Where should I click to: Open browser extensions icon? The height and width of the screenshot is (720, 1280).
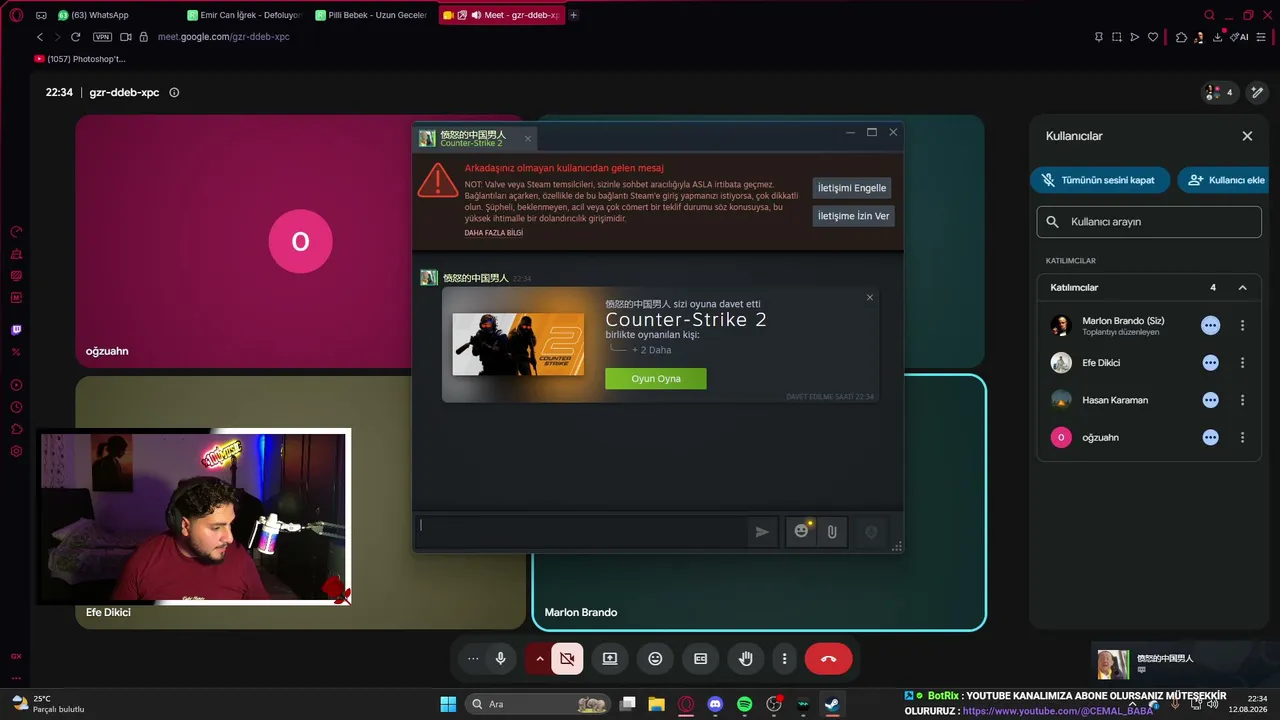[1181, 37]
